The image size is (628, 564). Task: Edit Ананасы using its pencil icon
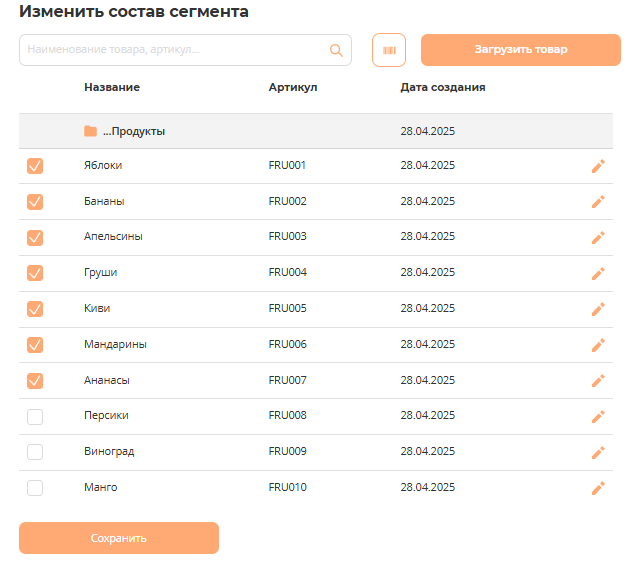598,381
